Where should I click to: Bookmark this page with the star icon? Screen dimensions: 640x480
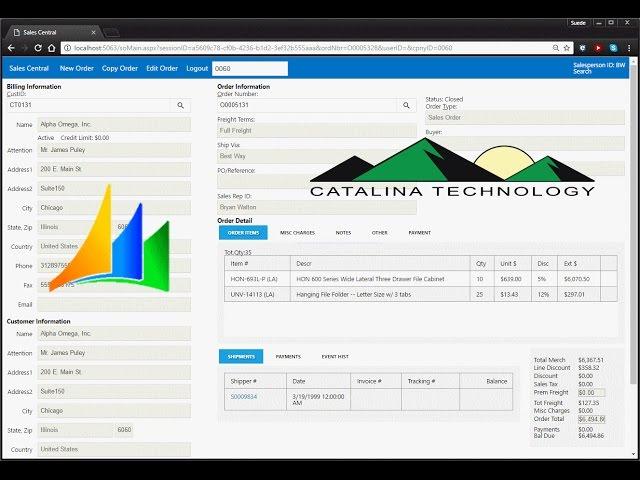[567, 48]
